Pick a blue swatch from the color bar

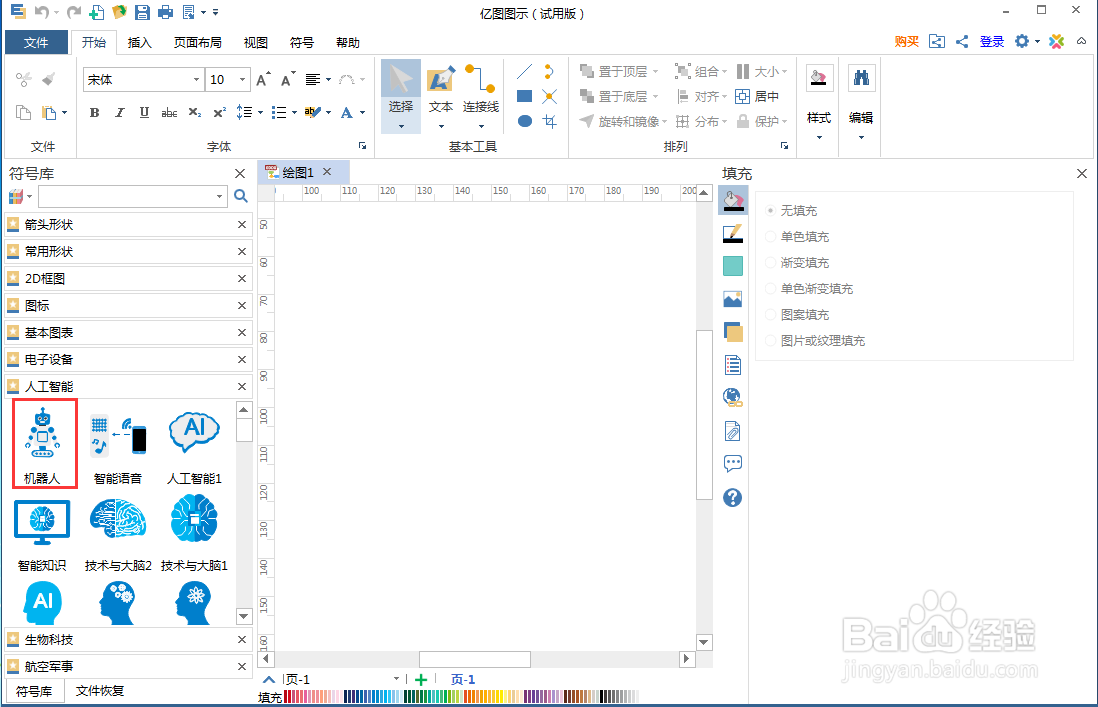[370, 696]
